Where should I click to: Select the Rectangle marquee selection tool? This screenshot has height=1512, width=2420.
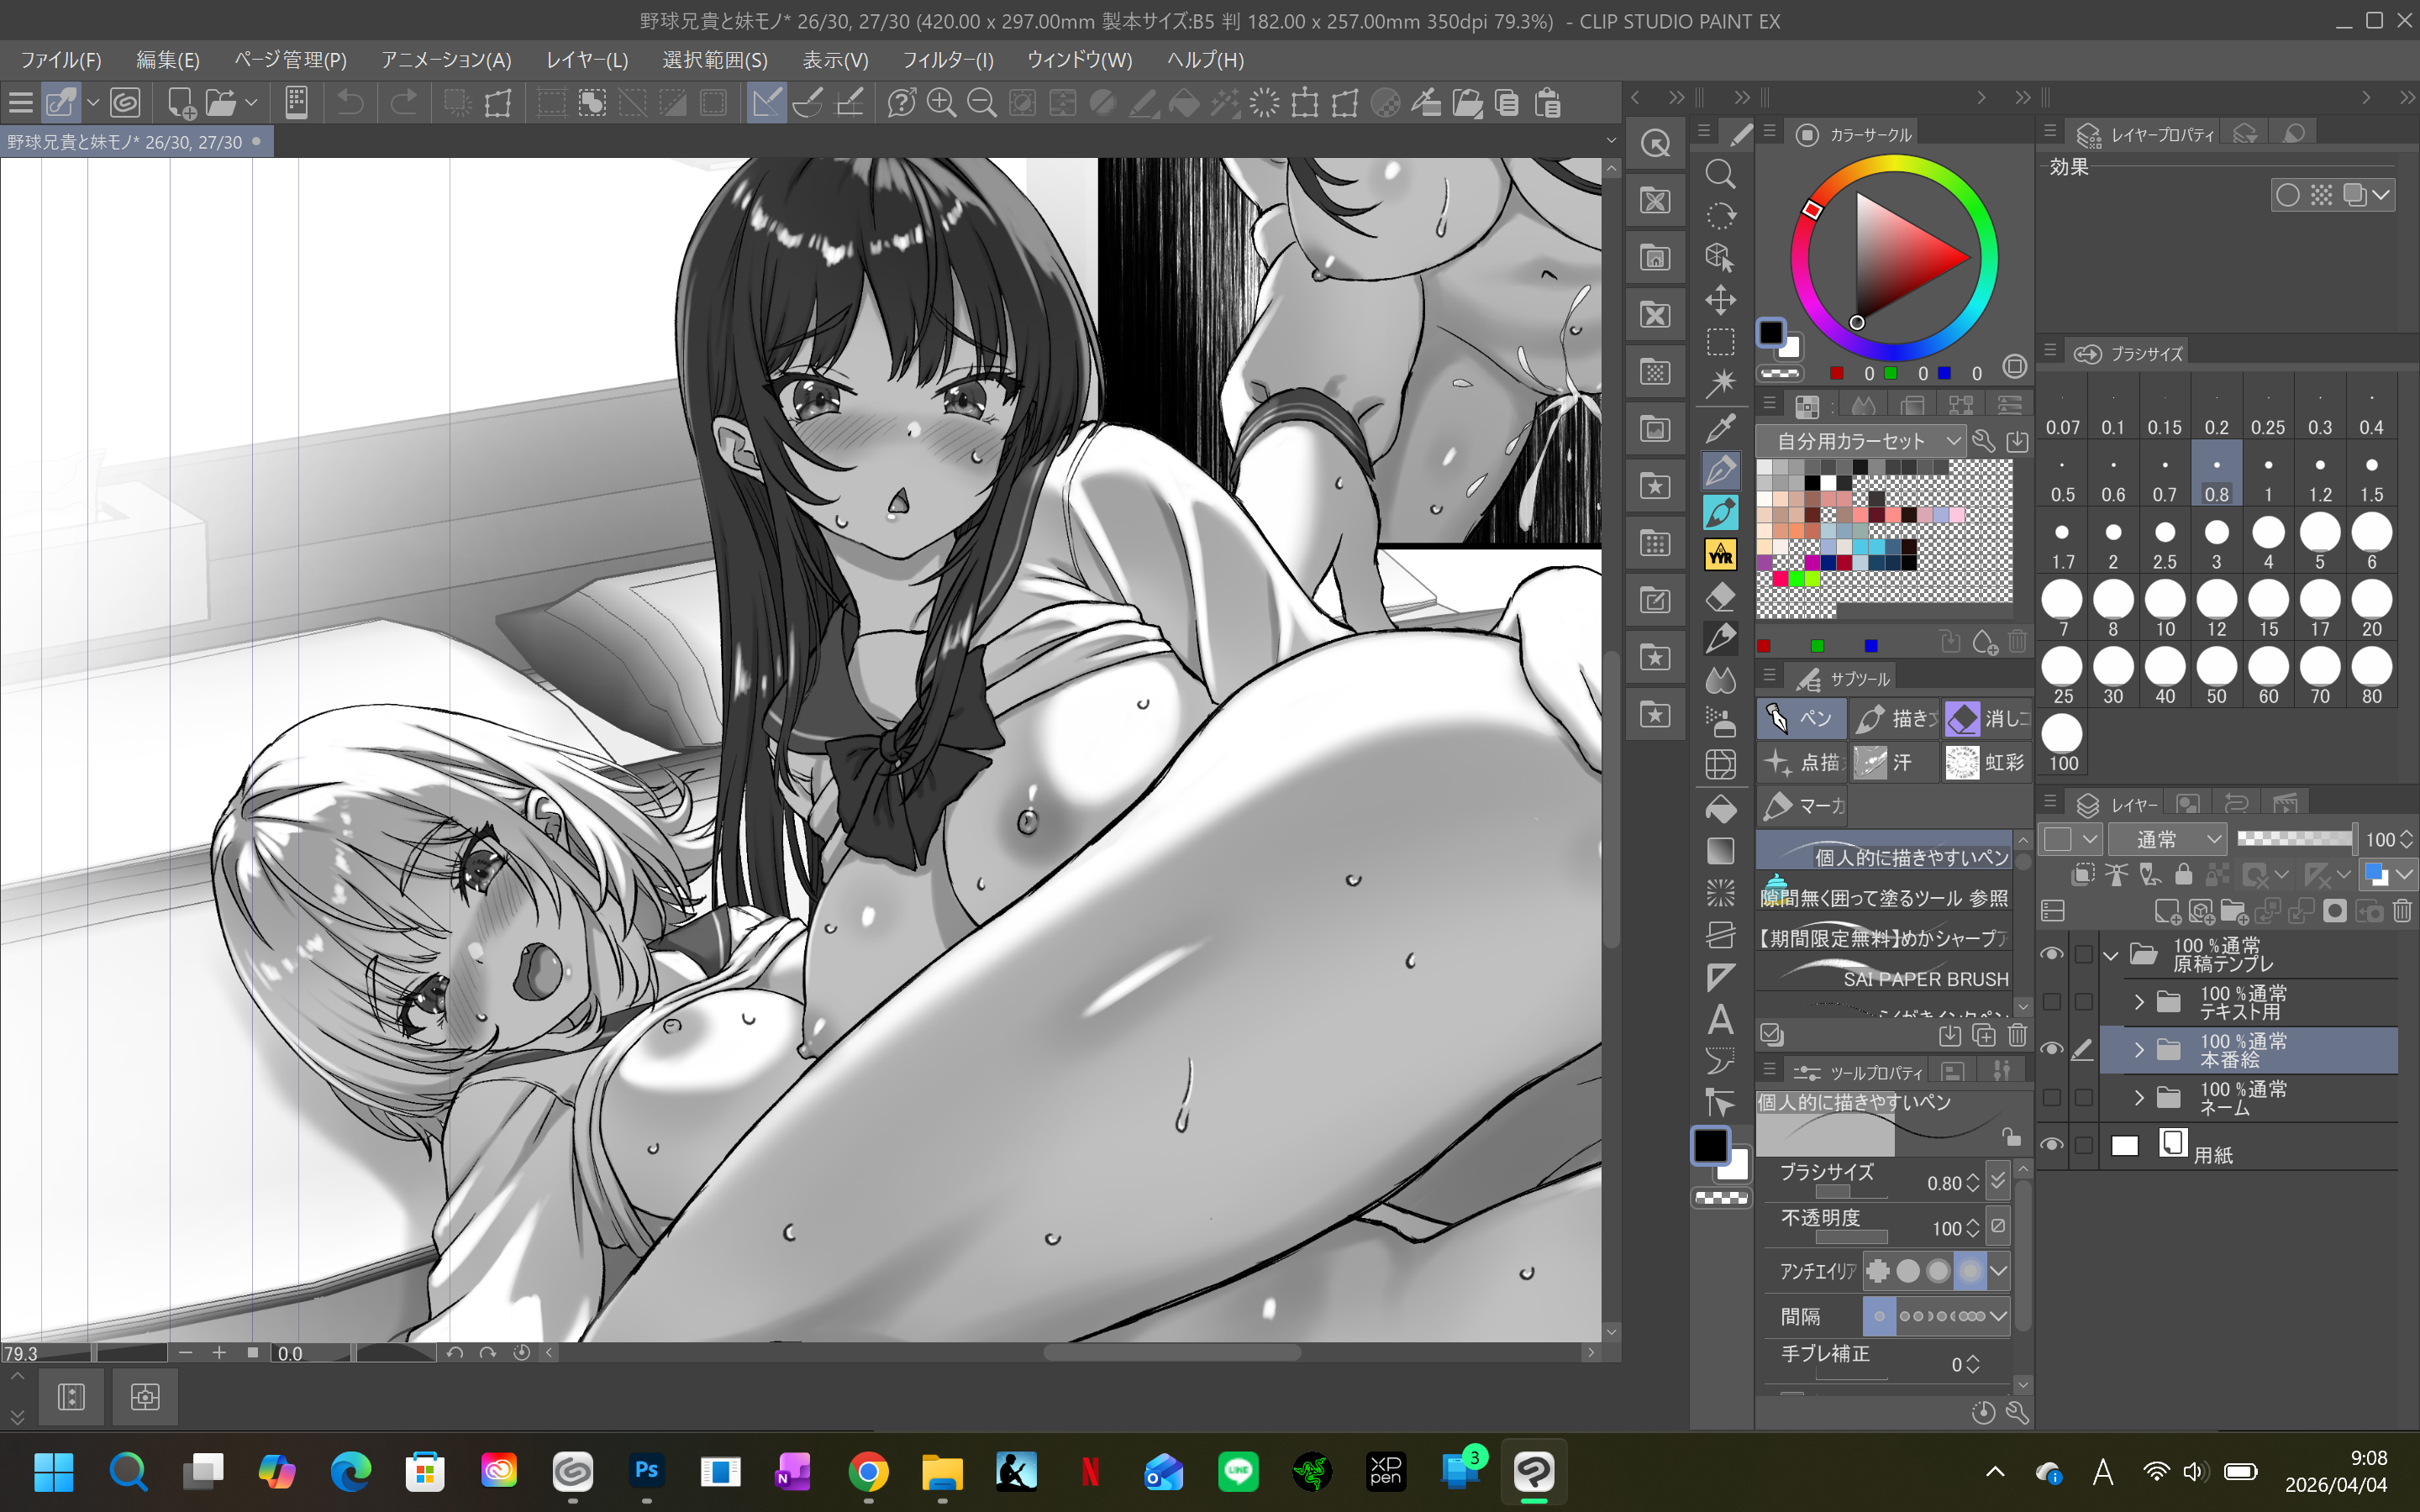(1720, 342)
